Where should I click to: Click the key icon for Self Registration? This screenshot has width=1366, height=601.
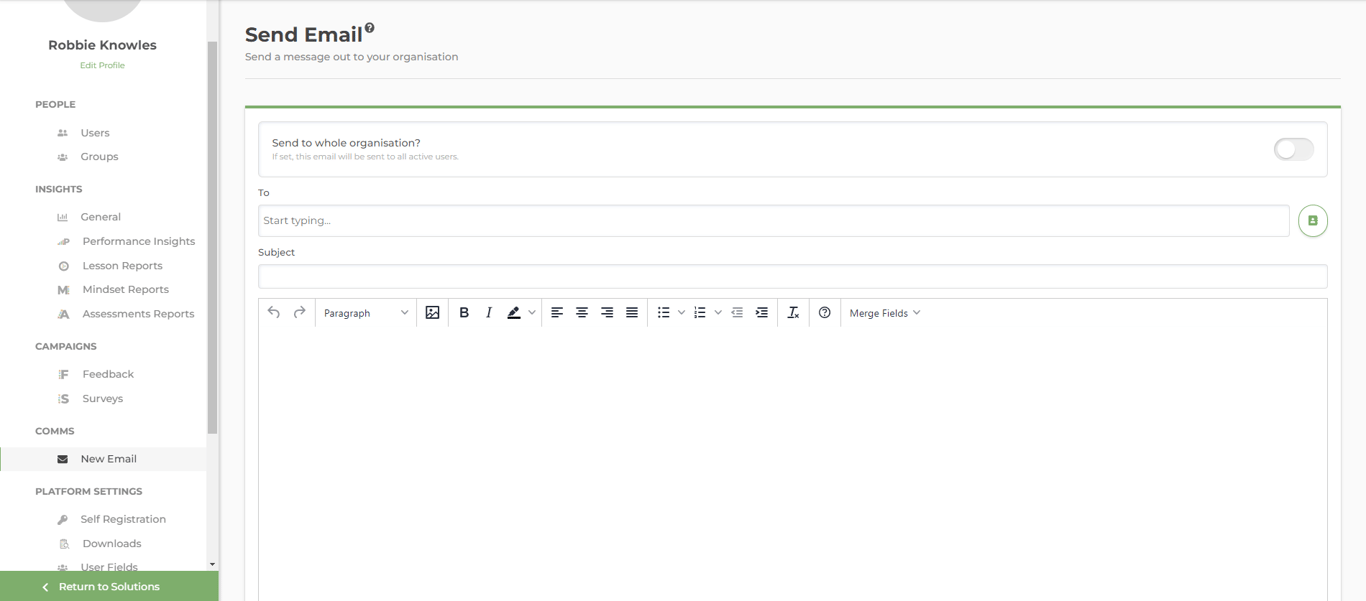pos(63,520)
